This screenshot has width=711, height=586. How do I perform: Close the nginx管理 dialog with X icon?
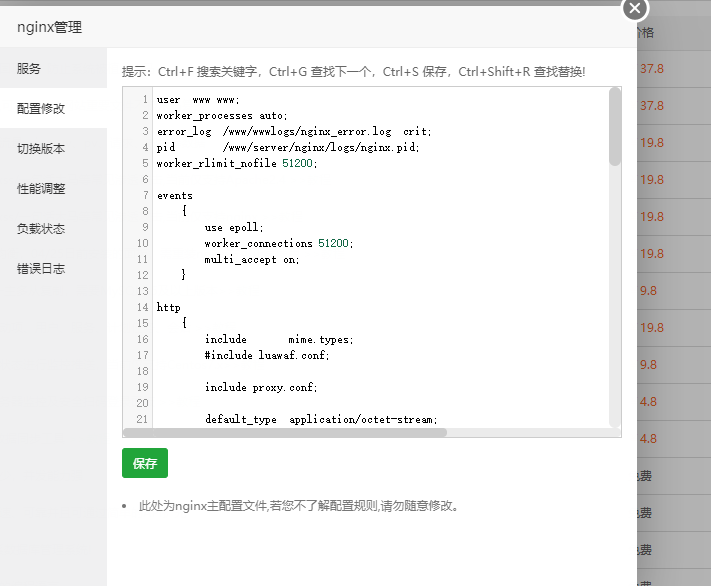point(635,9)
